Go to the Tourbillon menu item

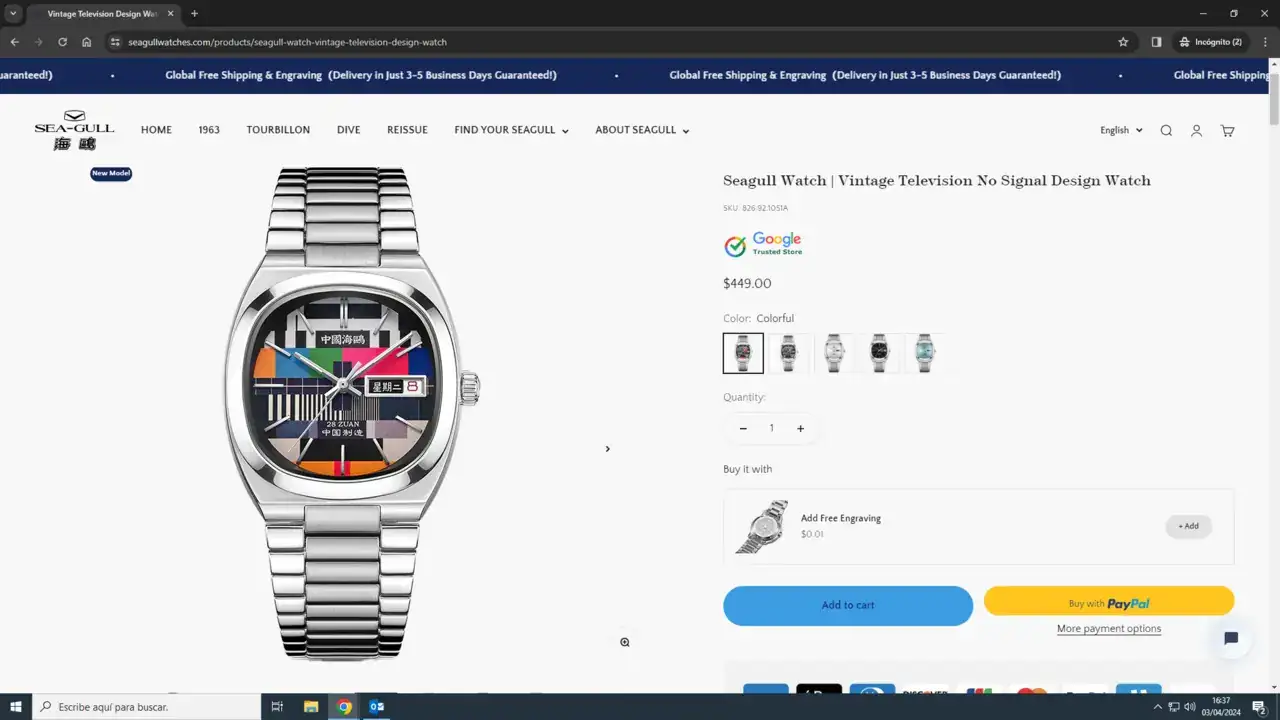pyautogui.click(x=278, y=130)
